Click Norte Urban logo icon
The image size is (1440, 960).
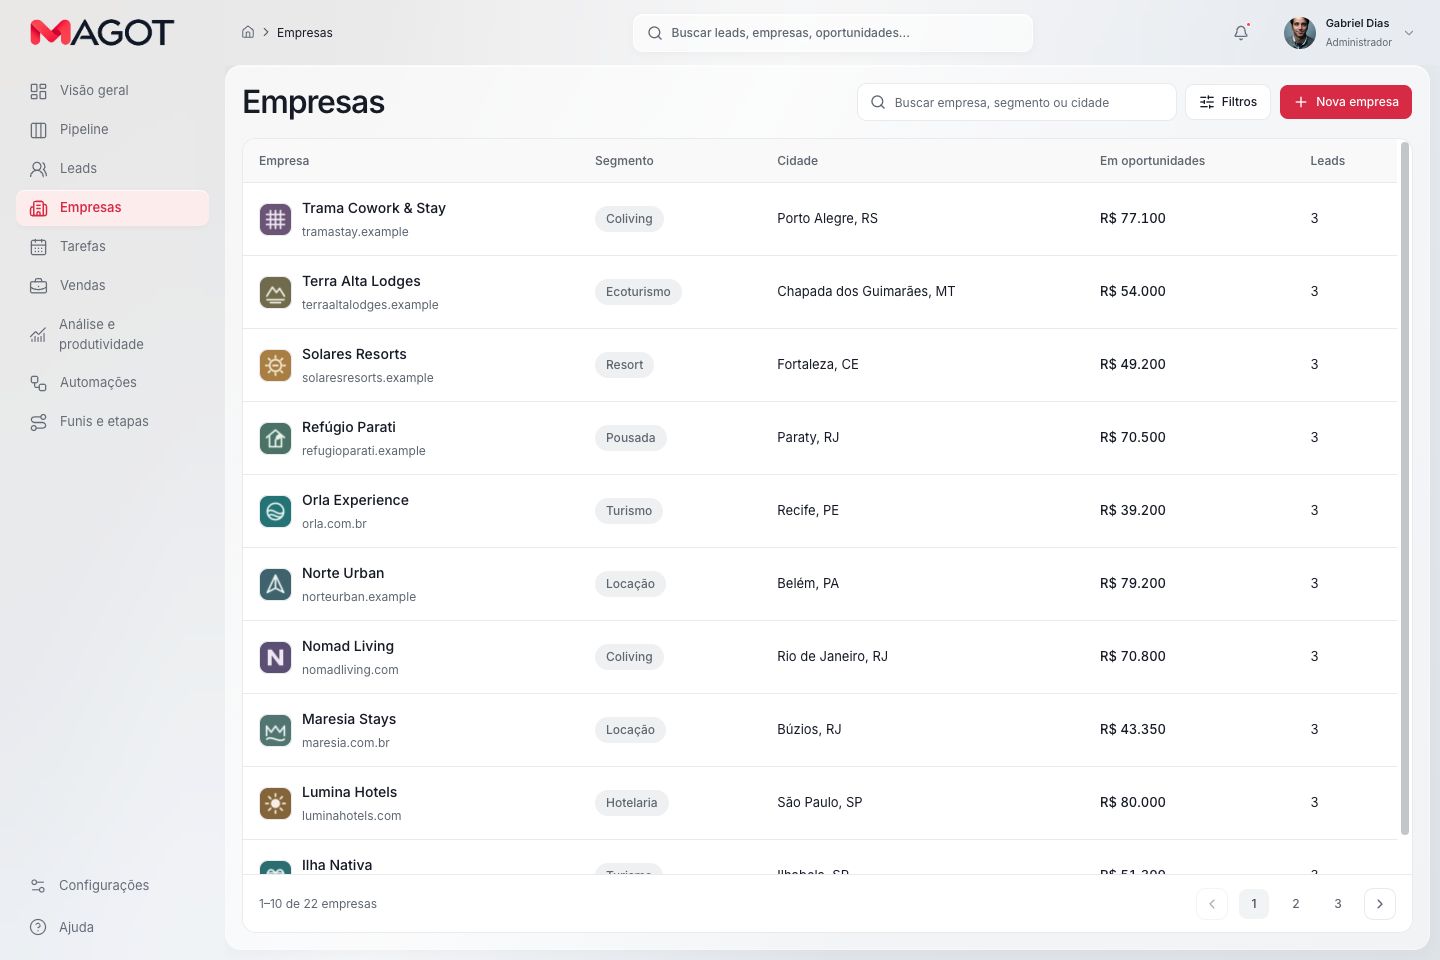275,584
